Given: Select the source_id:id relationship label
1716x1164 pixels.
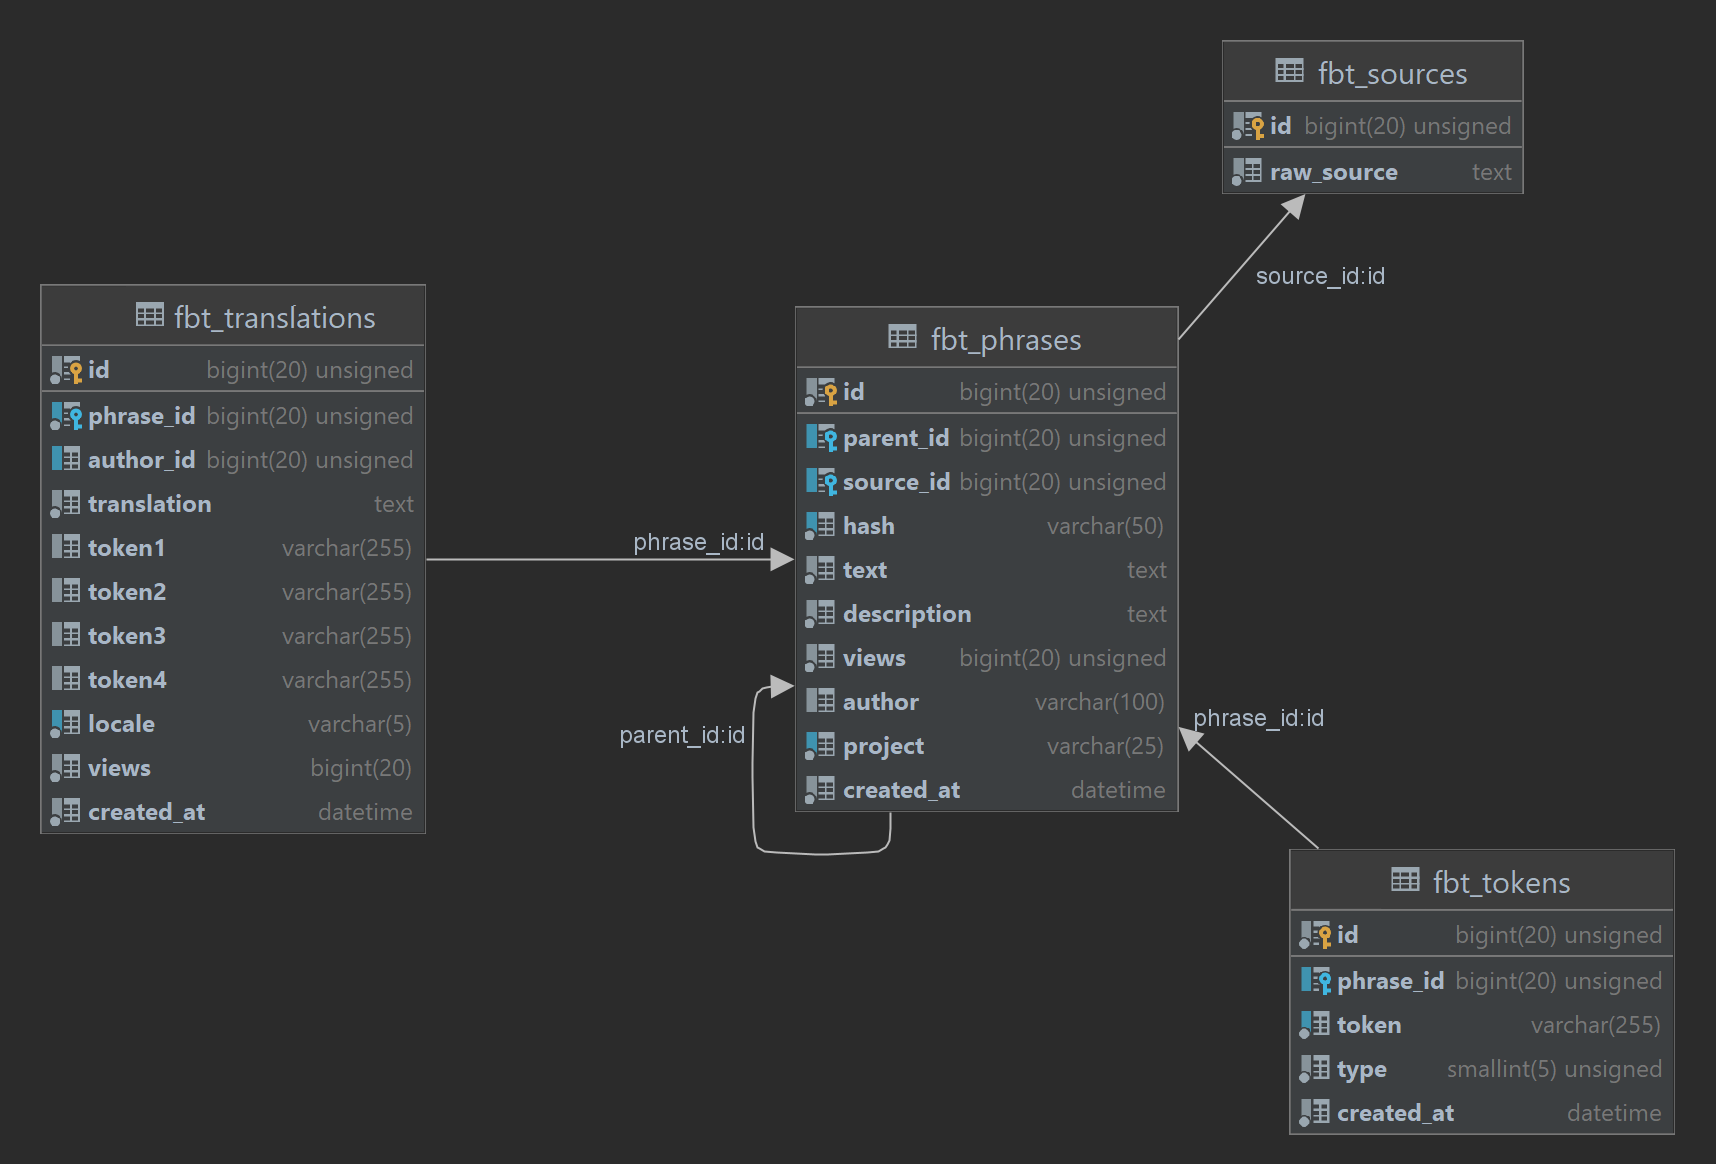Looking at the screenshot, I should coord(1320,276).
